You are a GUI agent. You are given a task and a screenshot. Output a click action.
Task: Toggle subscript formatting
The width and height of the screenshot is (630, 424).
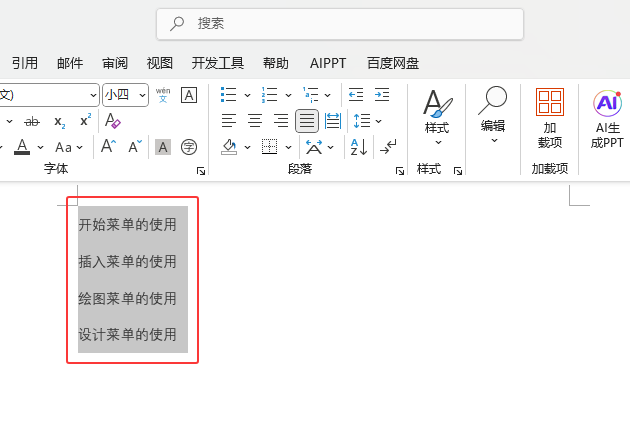click(x=60, y=121)
